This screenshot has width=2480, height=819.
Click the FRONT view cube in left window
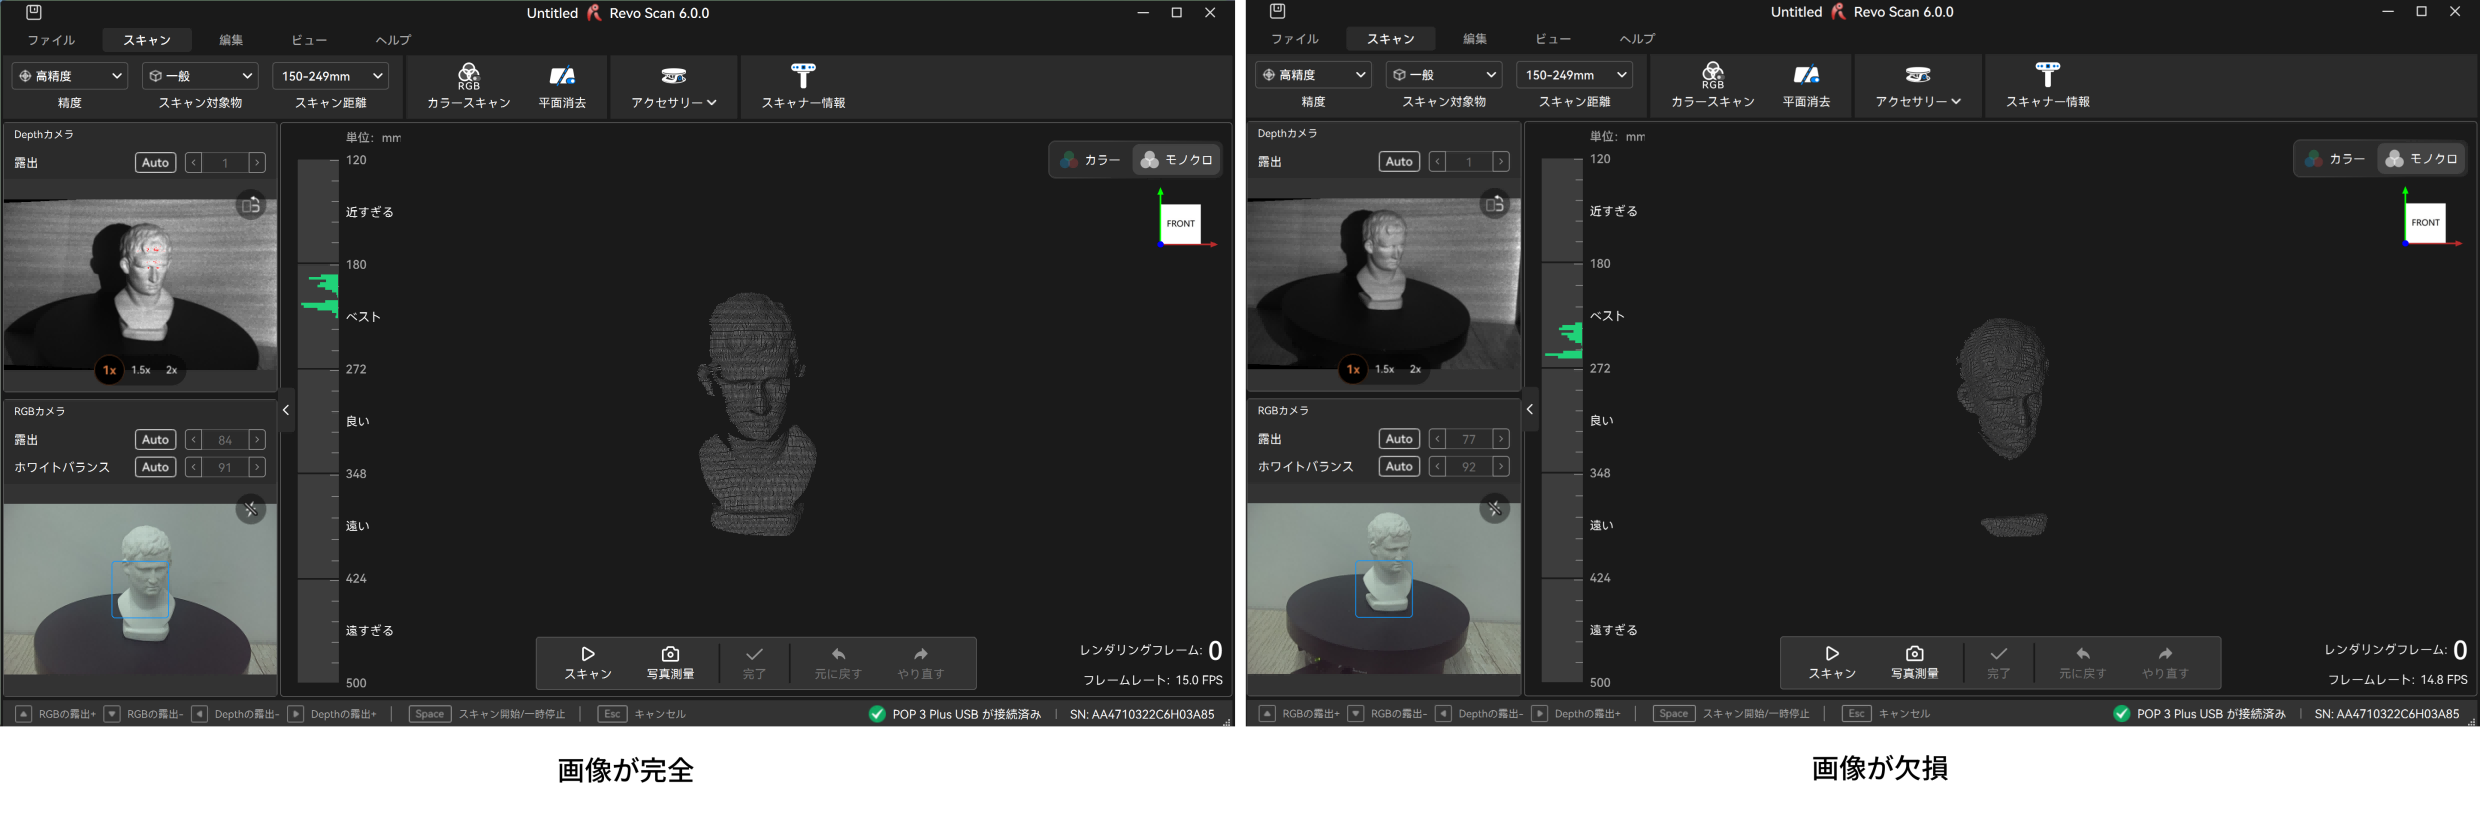pyautogui.click(x=1180, y=224)
